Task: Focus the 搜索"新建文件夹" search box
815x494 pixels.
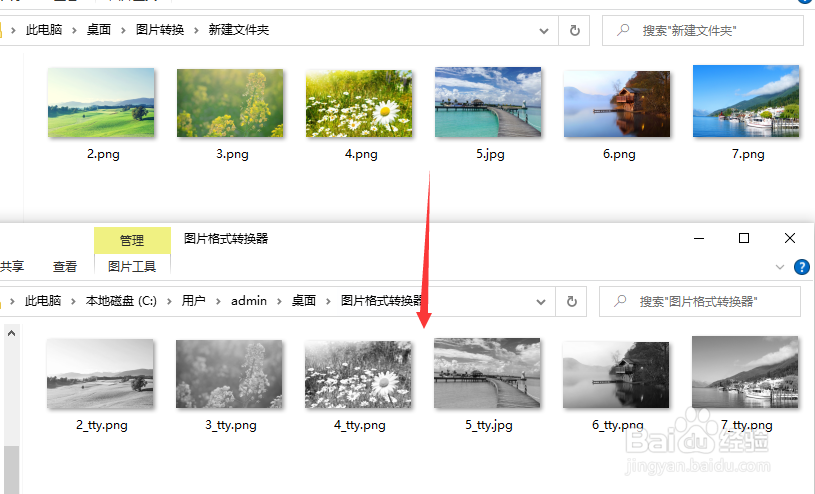Action: pos(703,31)
